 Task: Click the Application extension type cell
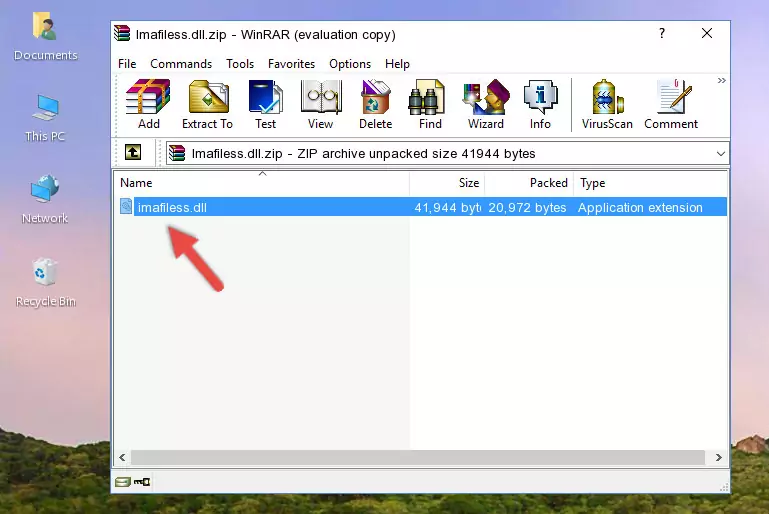coord(640,207)
